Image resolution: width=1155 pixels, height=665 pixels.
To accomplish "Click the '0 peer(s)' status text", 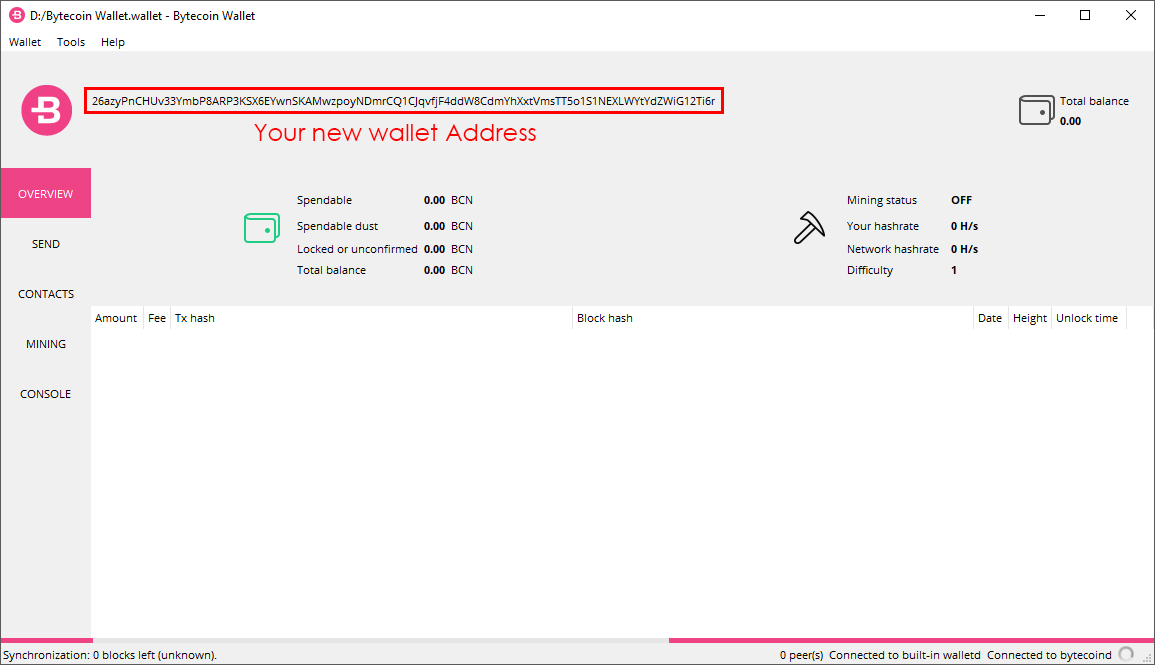I will pyautogui.click(x=801, y=655).
